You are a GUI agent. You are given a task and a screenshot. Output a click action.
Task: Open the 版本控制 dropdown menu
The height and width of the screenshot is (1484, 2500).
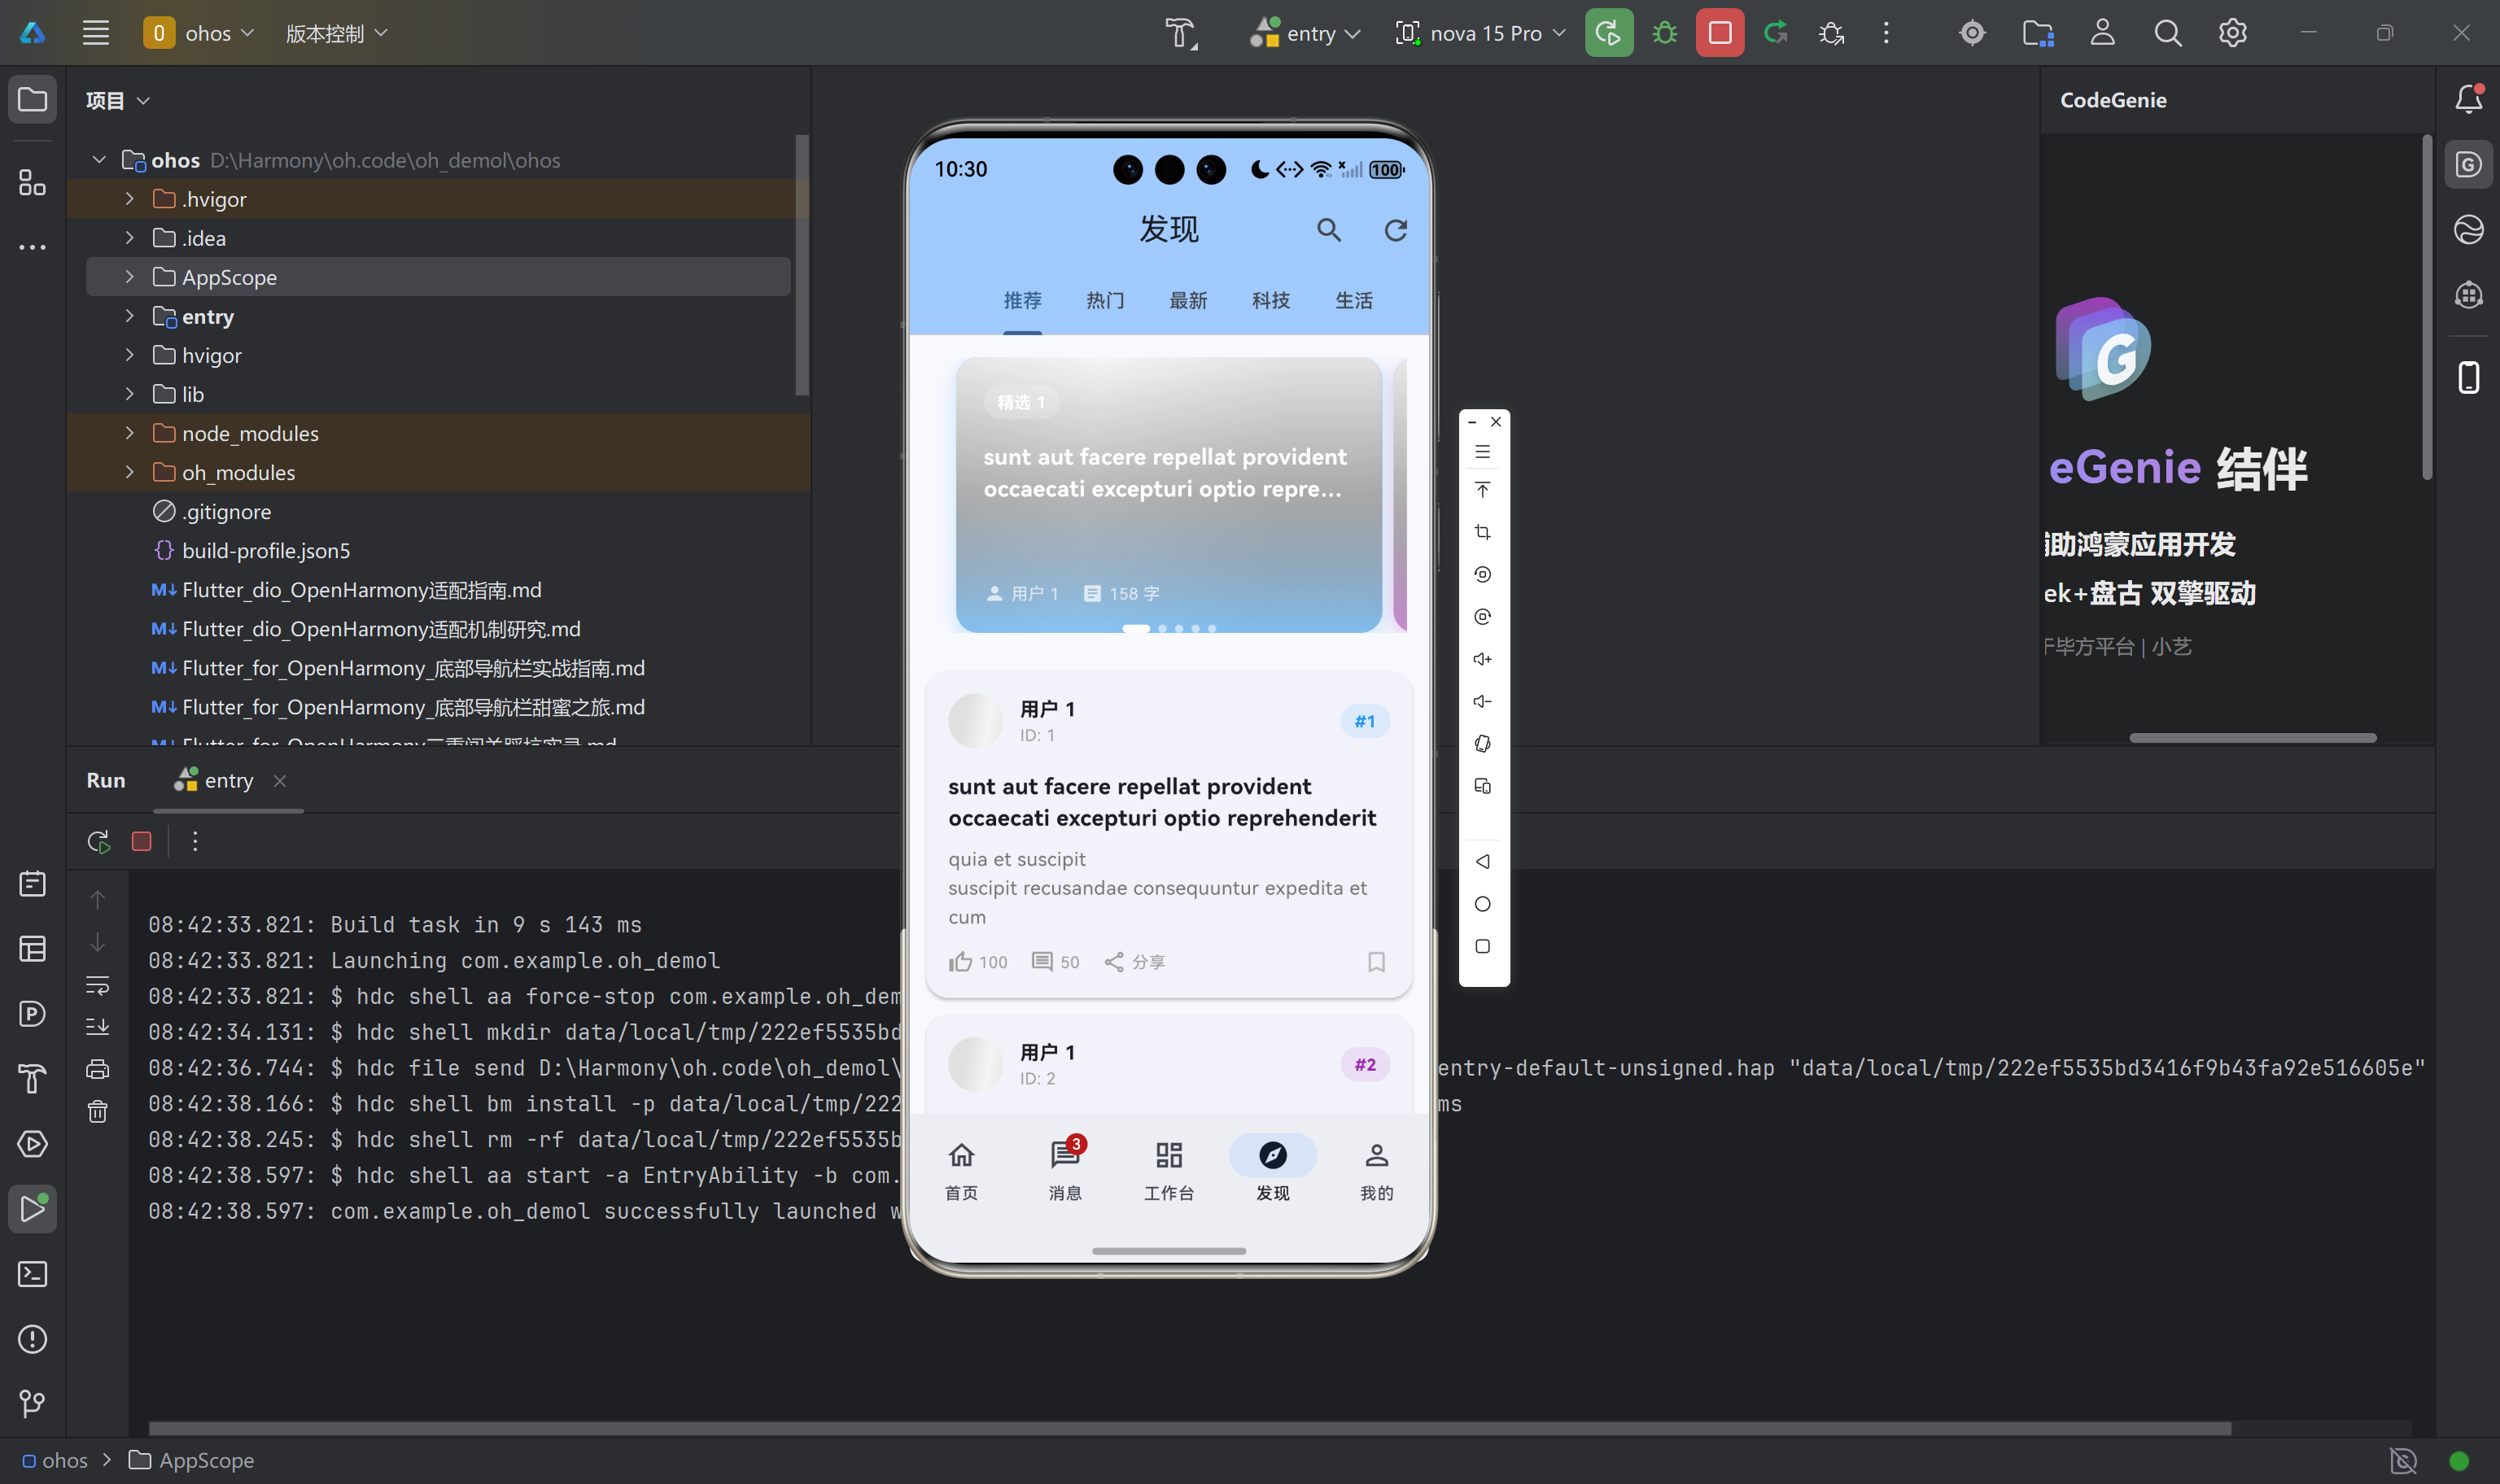click(336, 33)
